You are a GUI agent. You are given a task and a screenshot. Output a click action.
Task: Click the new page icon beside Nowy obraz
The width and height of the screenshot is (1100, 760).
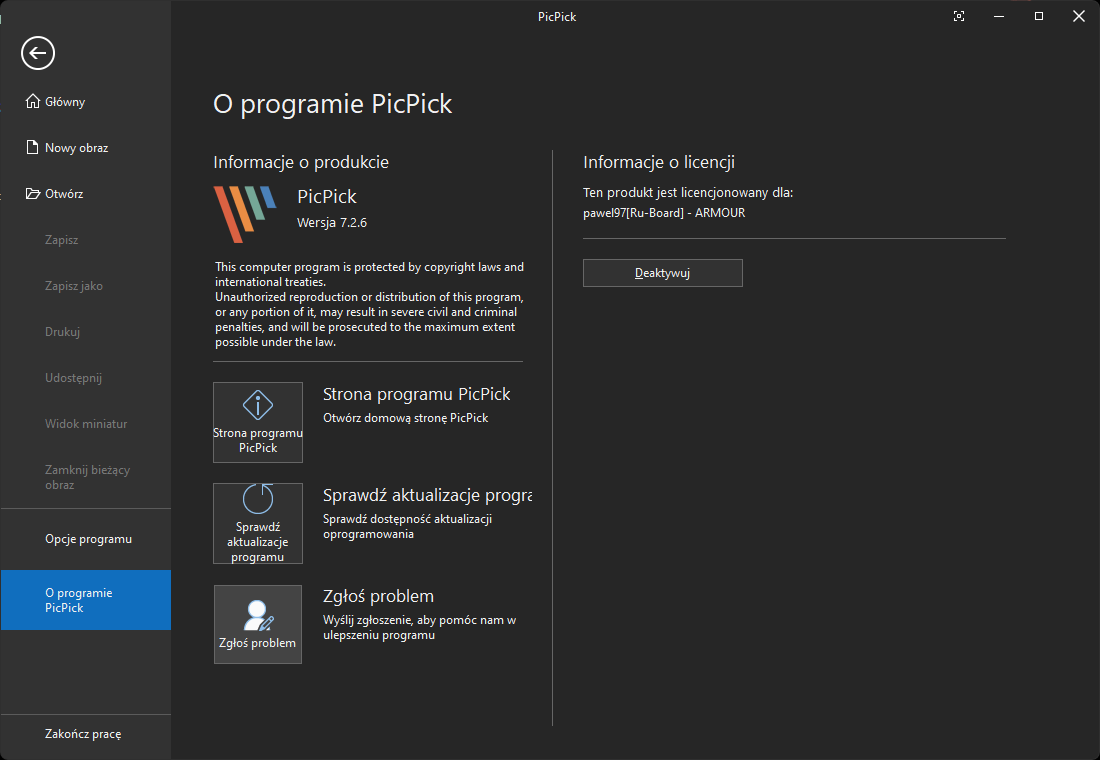click(x=32, y=147)
